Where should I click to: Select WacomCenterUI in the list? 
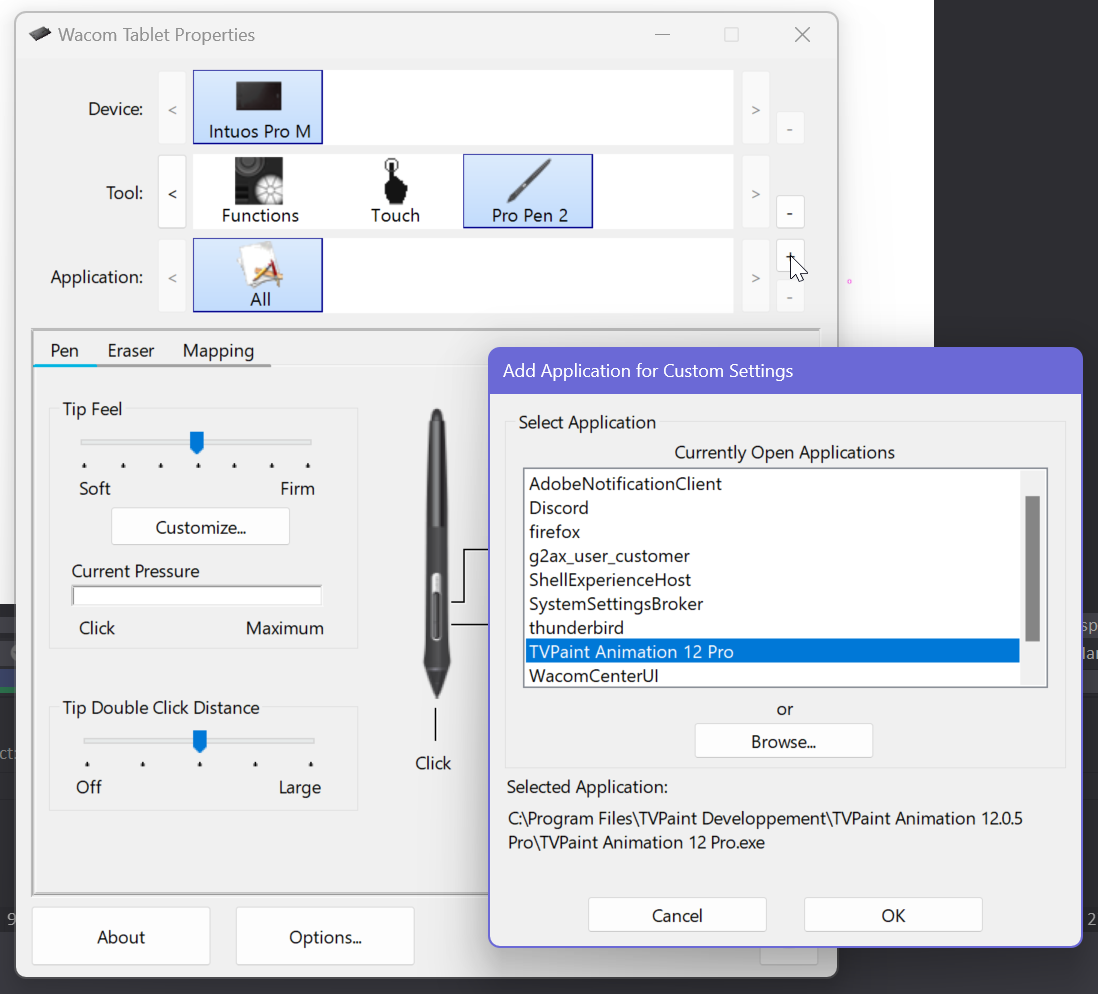point(772,675)
